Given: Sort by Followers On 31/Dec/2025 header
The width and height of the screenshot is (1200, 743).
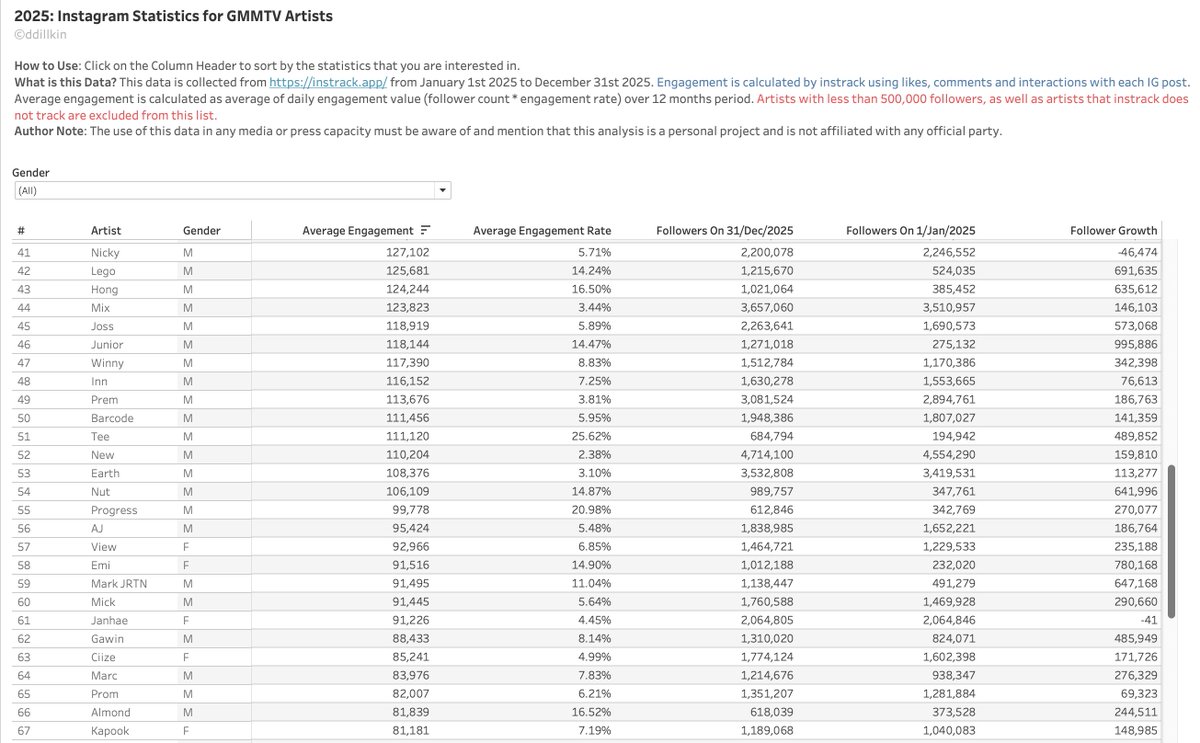Looking at the screenshot, I should (x=725, y=231).
